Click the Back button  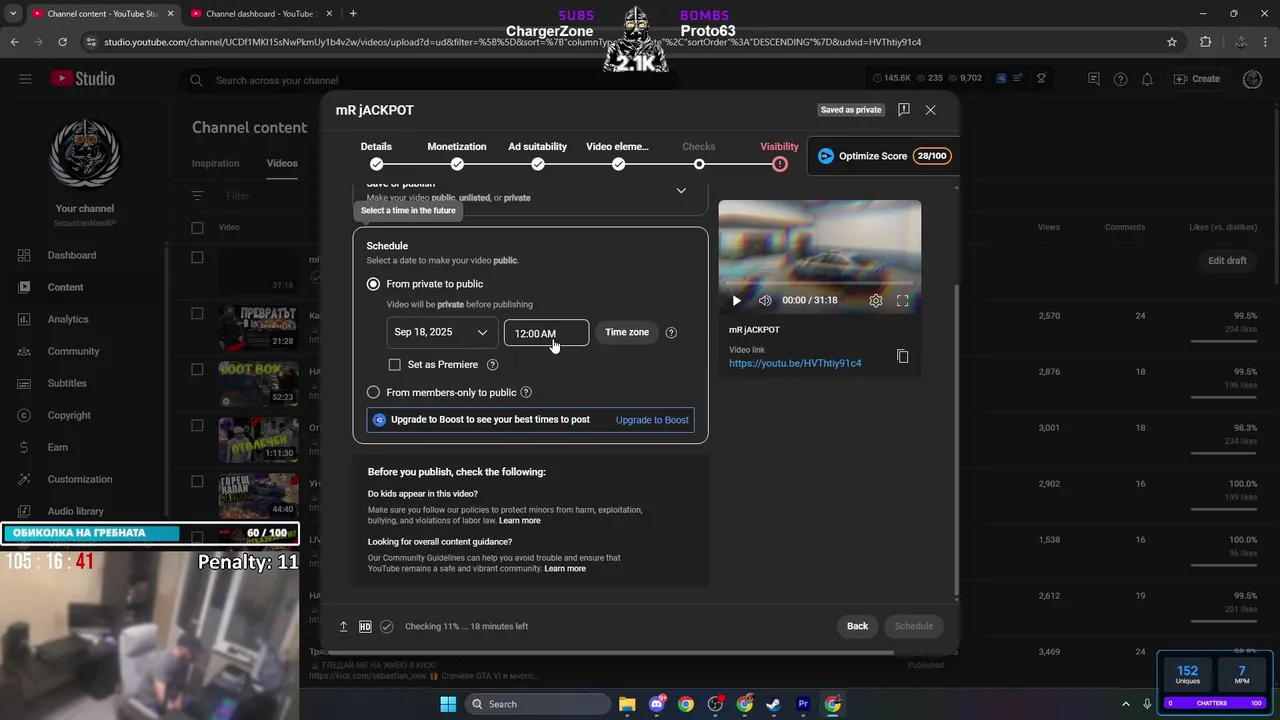[857, 626]
